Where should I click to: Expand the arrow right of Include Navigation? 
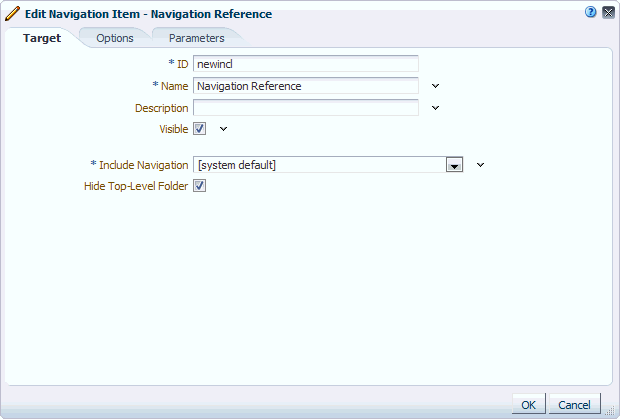480,165
